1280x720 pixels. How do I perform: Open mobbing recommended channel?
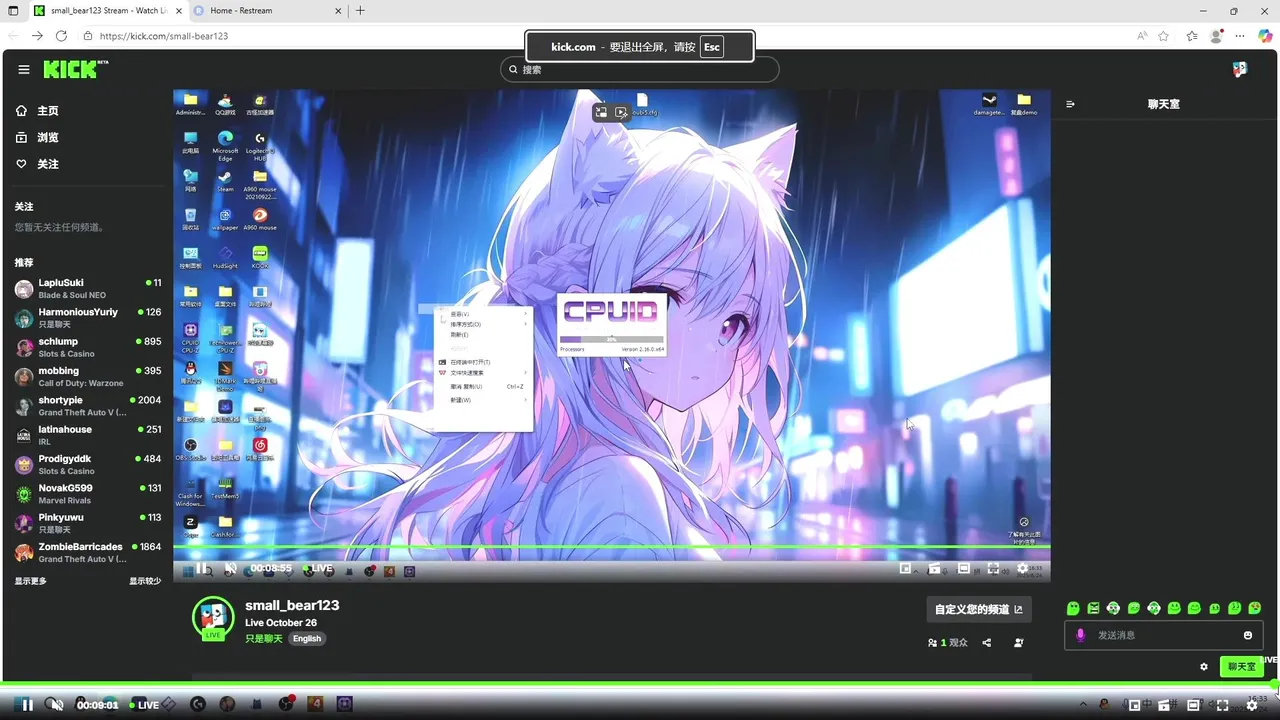point(88,377)
